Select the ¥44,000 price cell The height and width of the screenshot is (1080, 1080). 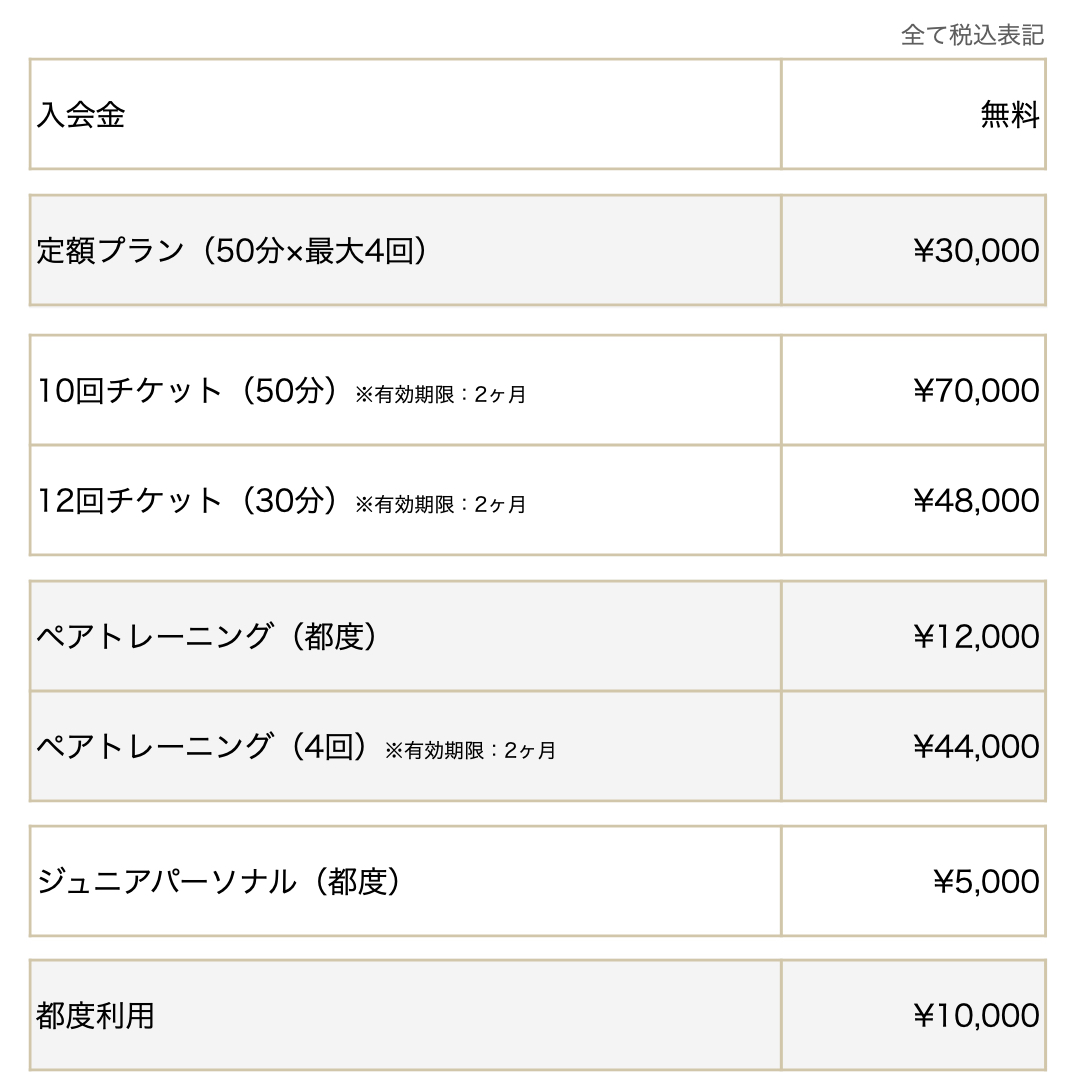913,747
